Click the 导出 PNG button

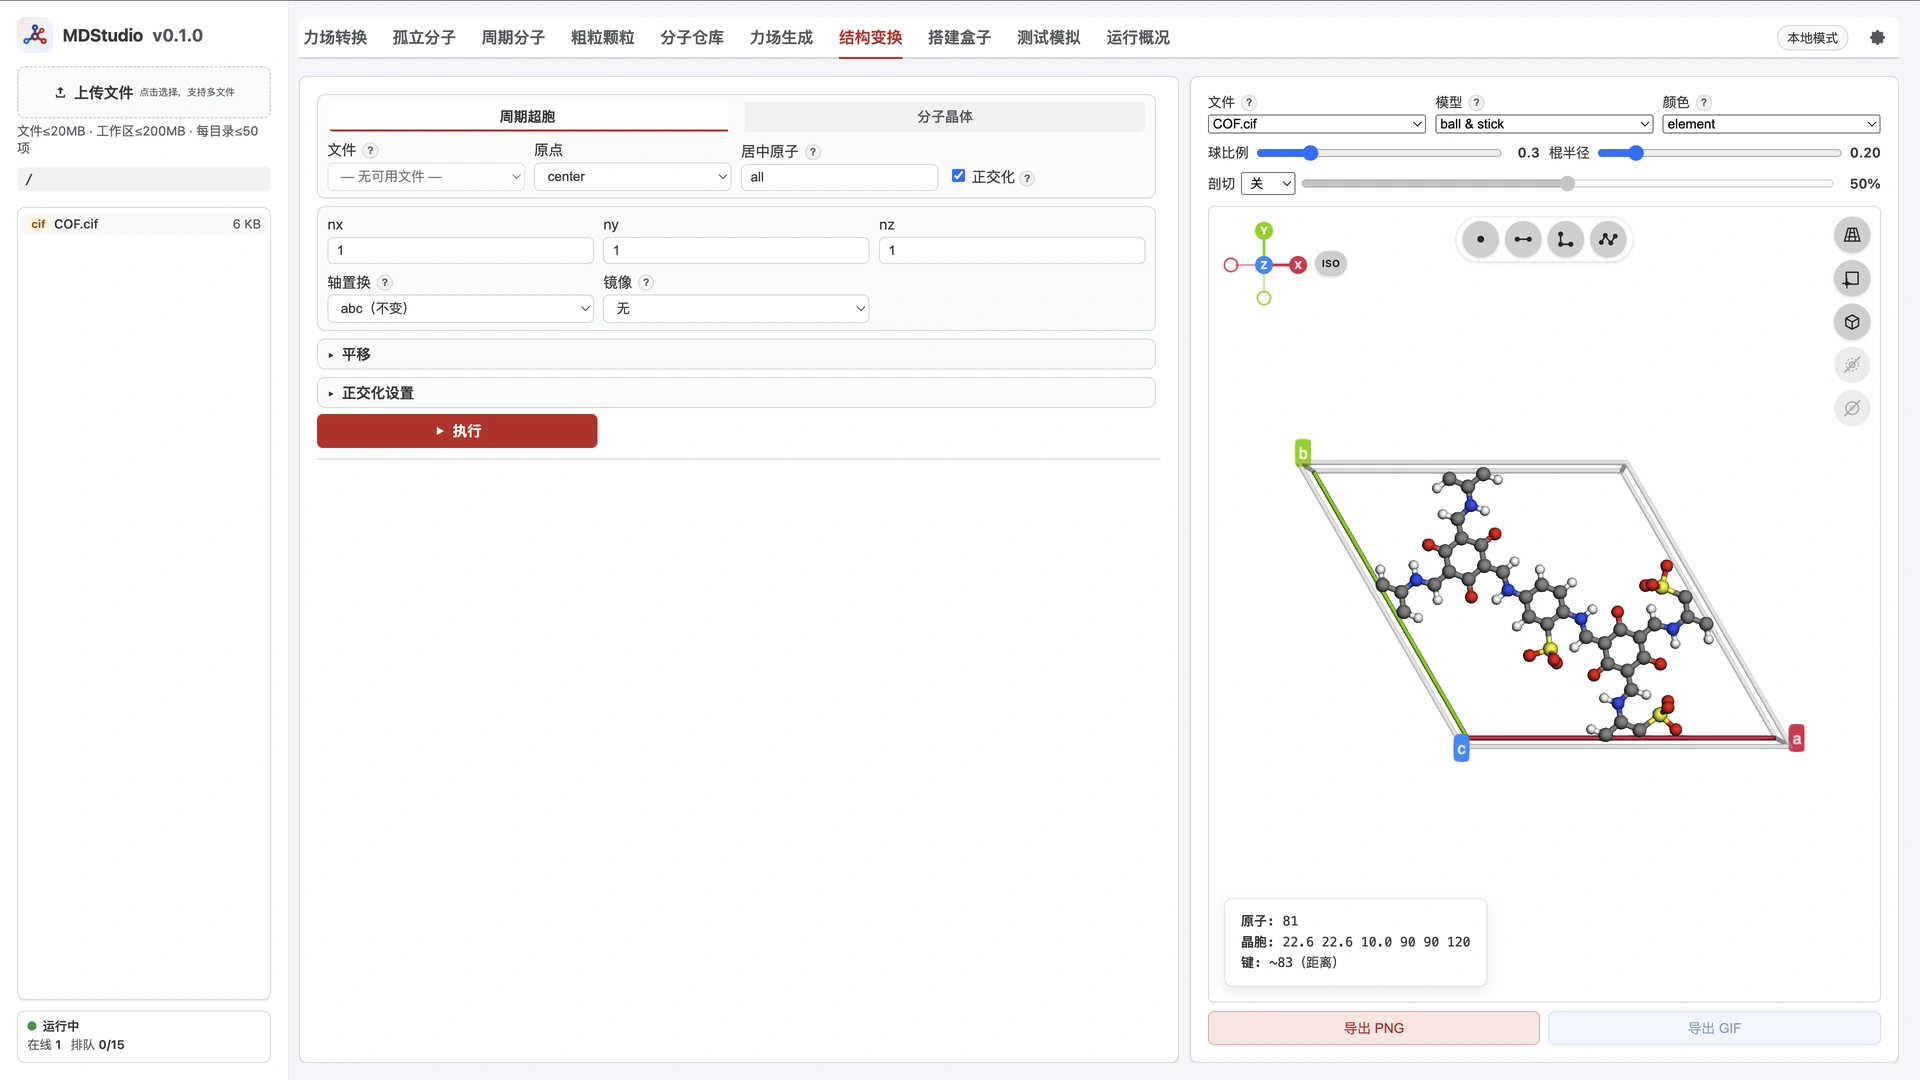pos(1373,1028)
